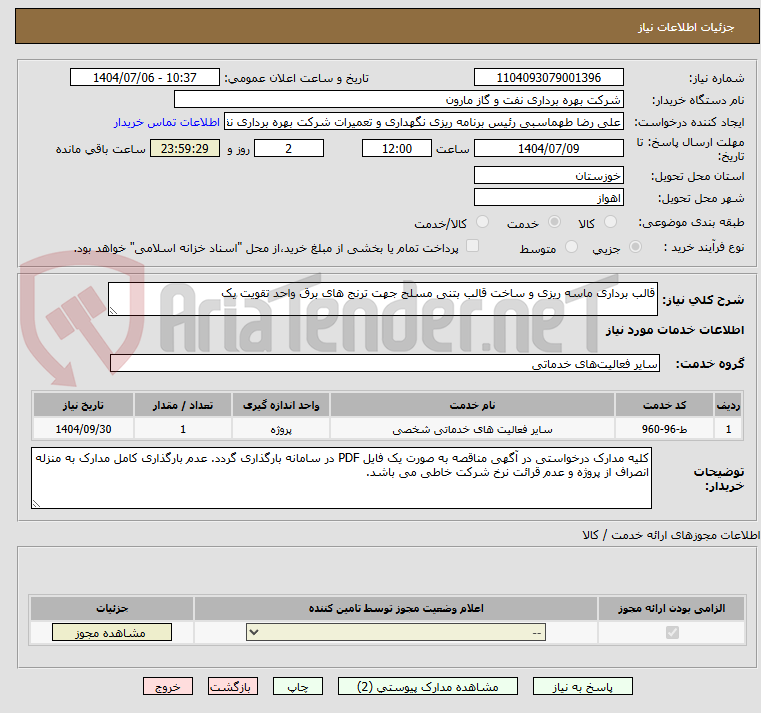Expand the اعلام وضعیت مجوز dropdown
761x713 pixels.
(x=397, y=632)
